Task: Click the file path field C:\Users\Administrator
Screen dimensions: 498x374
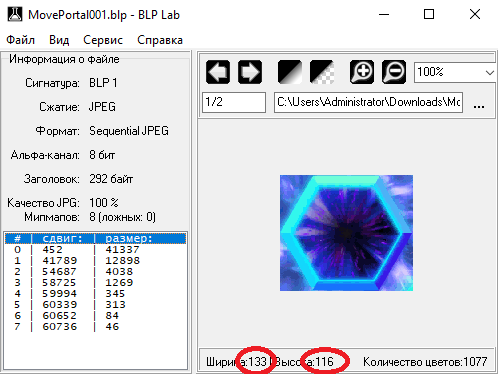Action: tap(368, 102)
